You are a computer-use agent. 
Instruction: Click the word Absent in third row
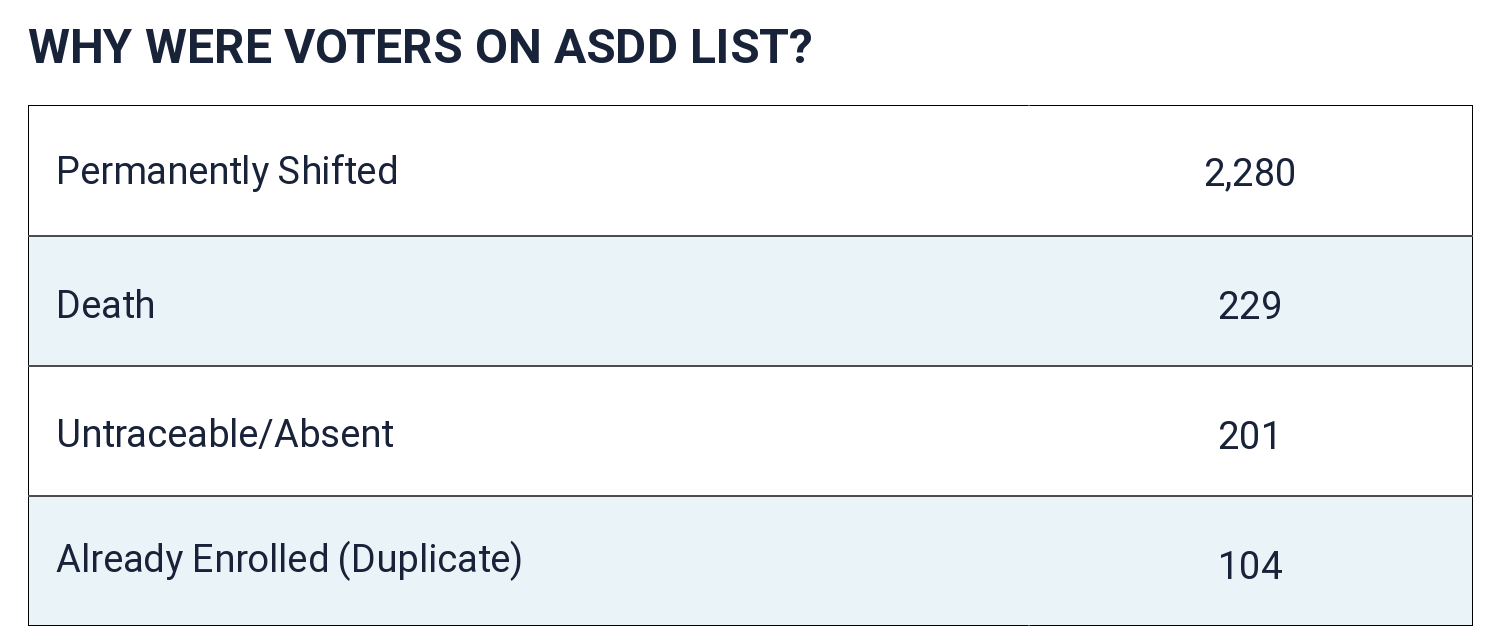click(x=334, y=433)
